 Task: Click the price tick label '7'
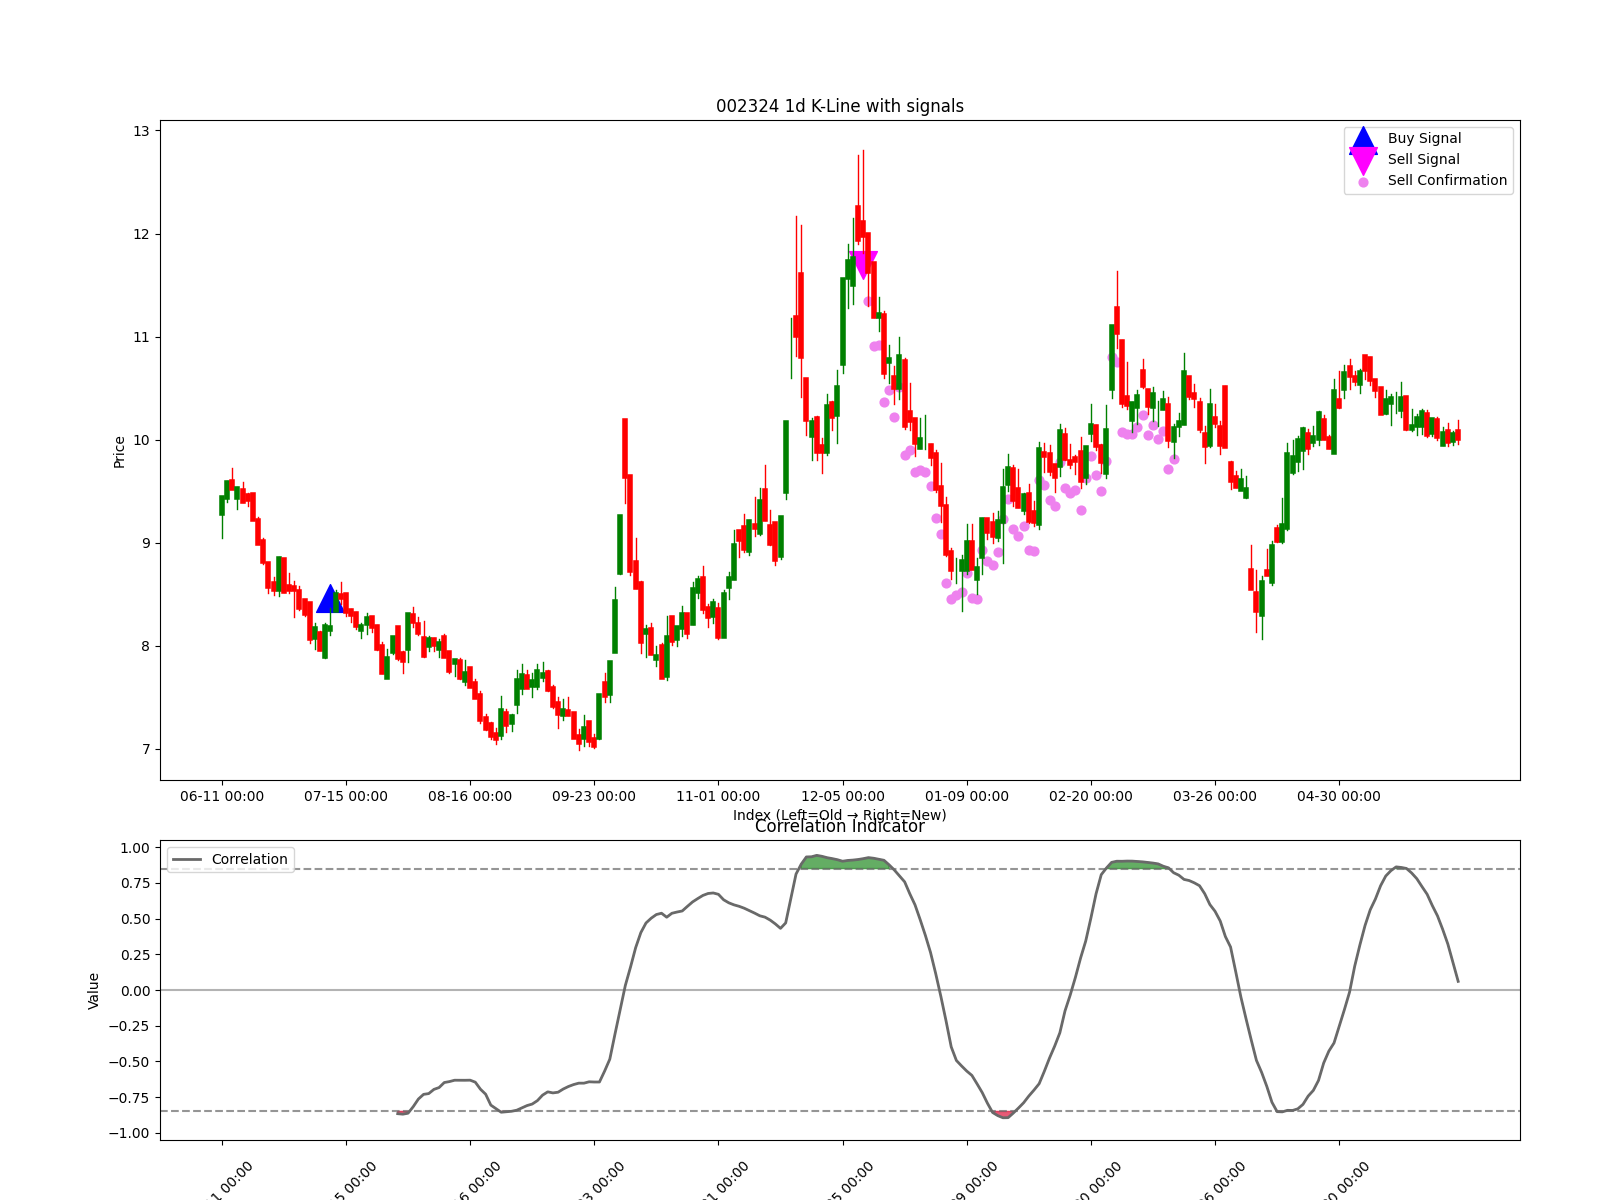click(x=145, y=749)
